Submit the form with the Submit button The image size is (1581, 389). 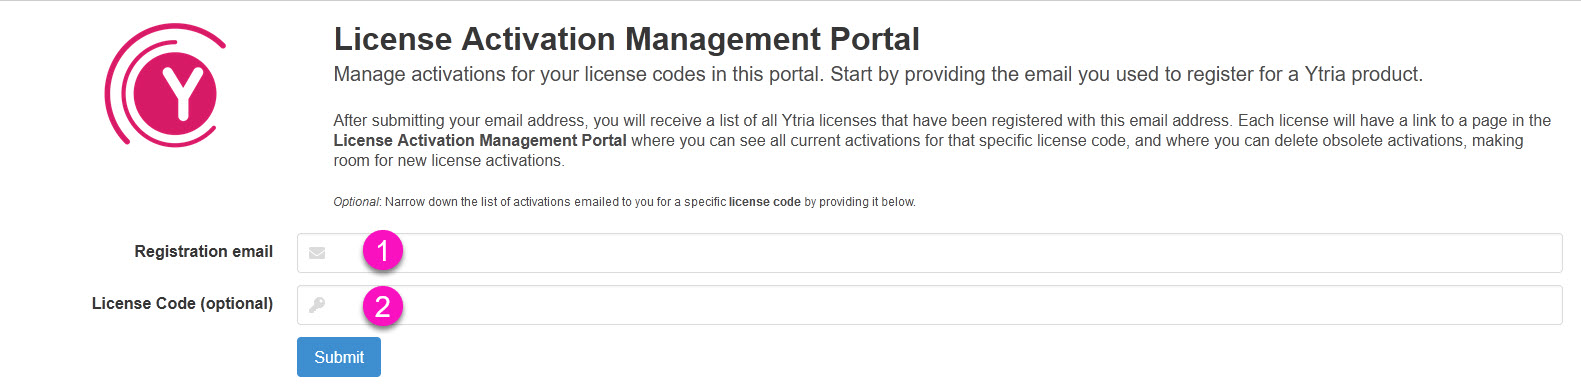pyautogui.click(x=339, y=357)
